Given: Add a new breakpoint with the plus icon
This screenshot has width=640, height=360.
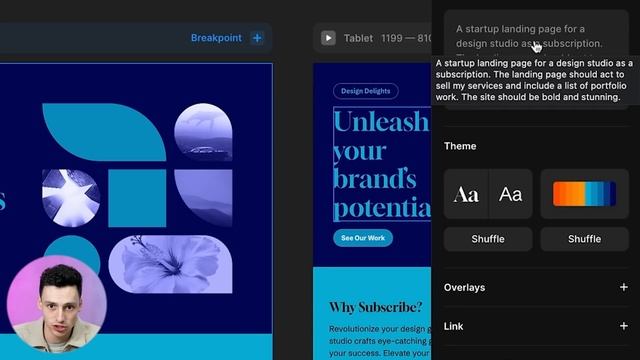Looking at the screenshot, I should [257, 38].
